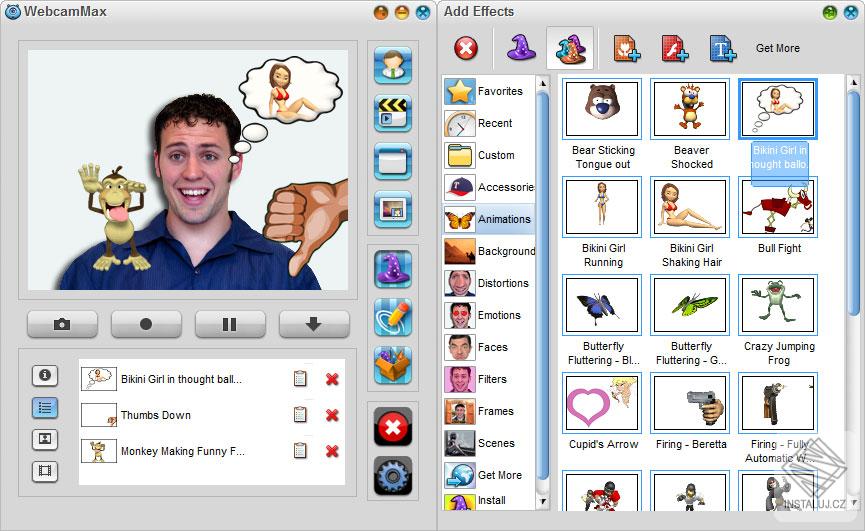The image size is (865, 531).
Task: Open the Frames category
Action: (x=488, y=411)
